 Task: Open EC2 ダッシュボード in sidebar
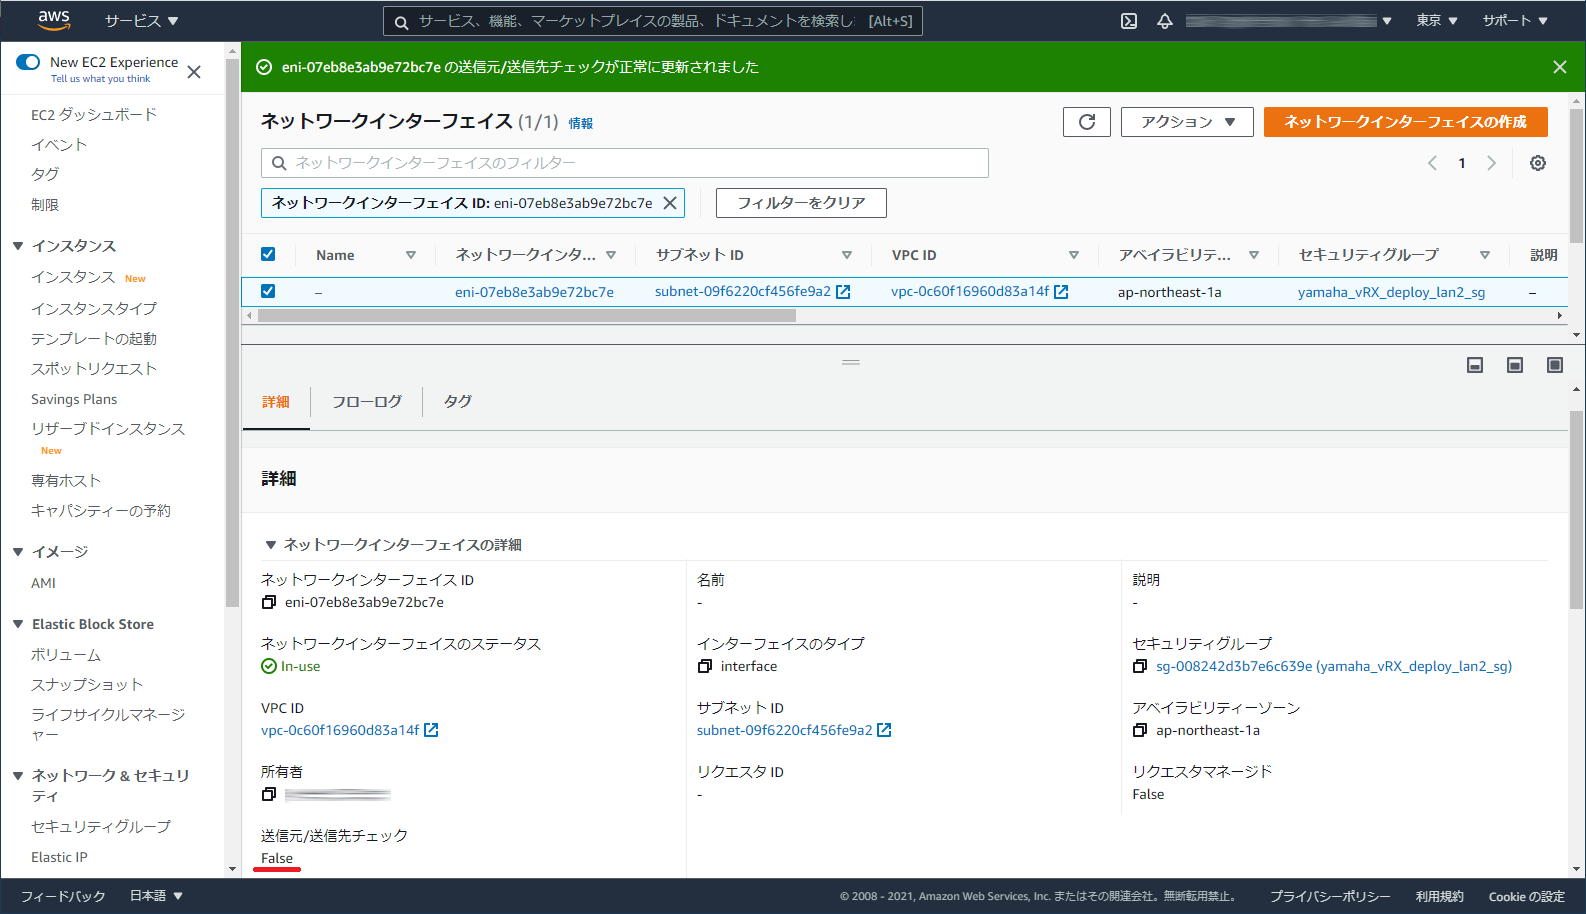click(x=94, y=115)
